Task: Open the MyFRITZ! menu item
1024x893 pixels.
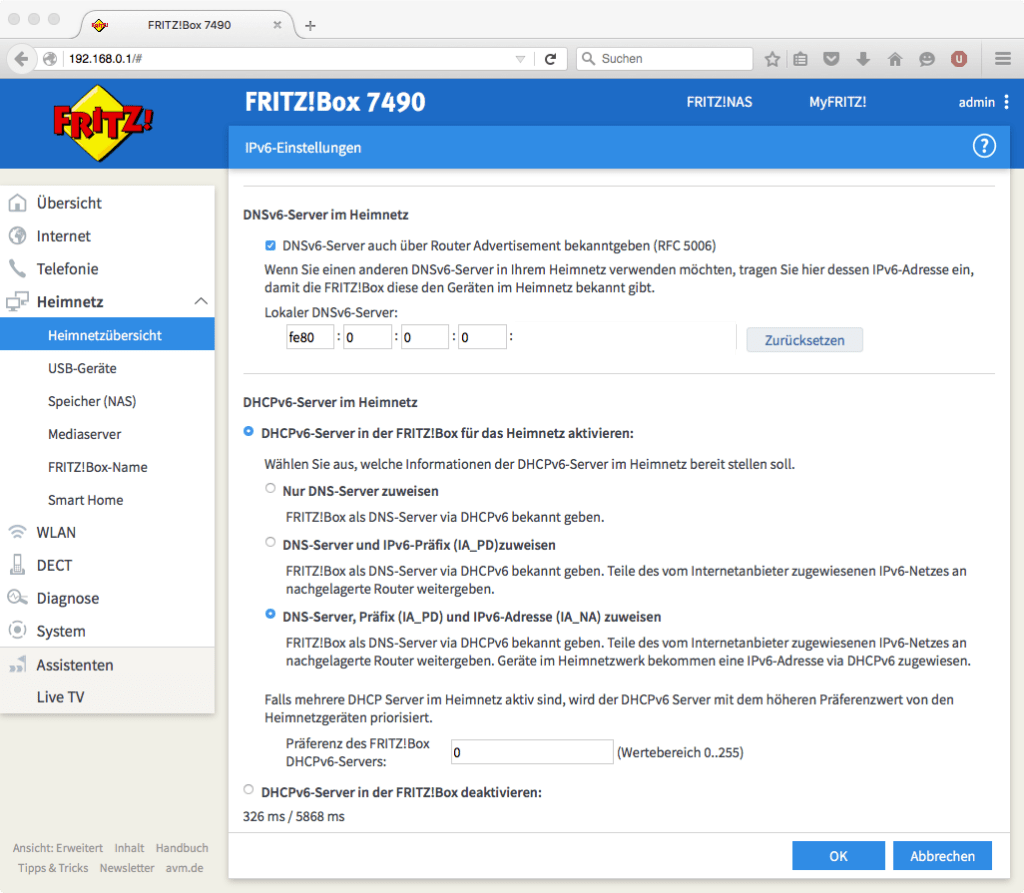Action: (x=837, y=101)
